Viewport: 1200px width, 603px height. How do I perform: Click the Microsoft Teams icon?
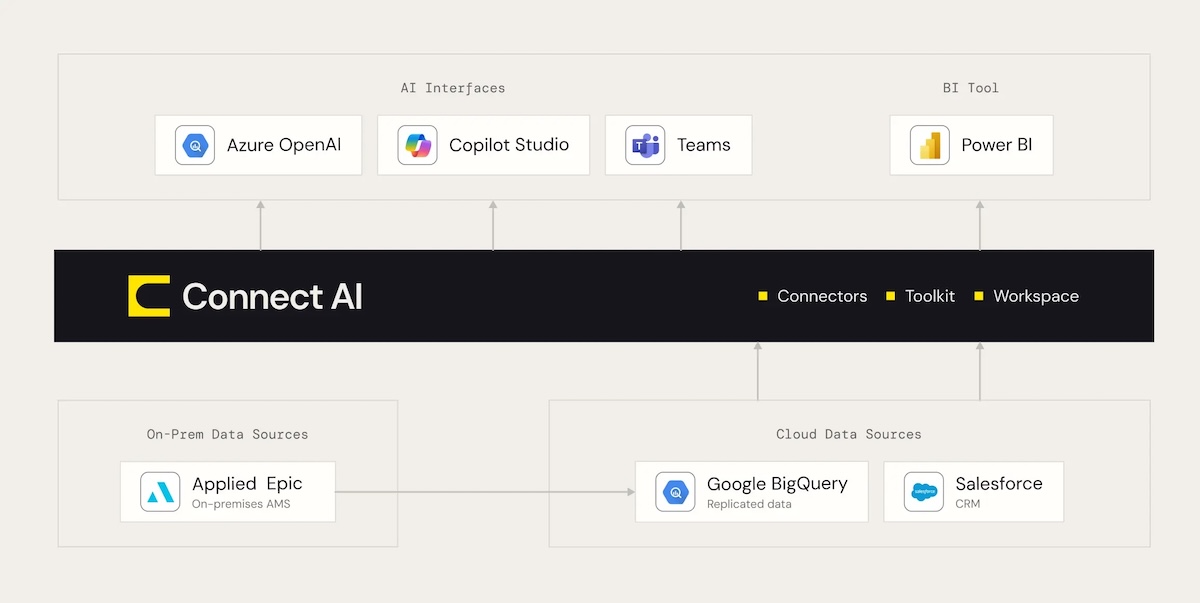[x=645, y=145]
